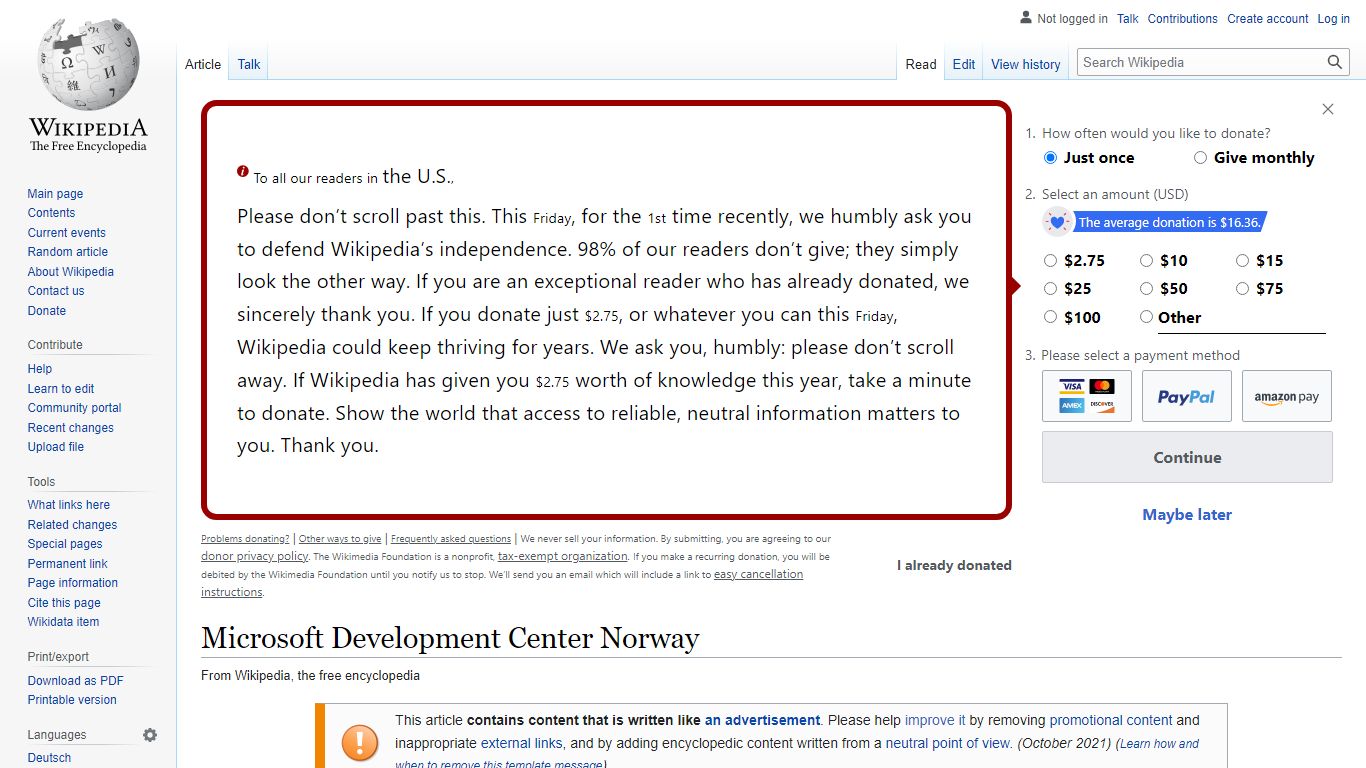Viewport: 1366px width, 768px height.
Task: Click the Talk link in the top bar
Action: pyautogui.click(x=1128, y=19)
